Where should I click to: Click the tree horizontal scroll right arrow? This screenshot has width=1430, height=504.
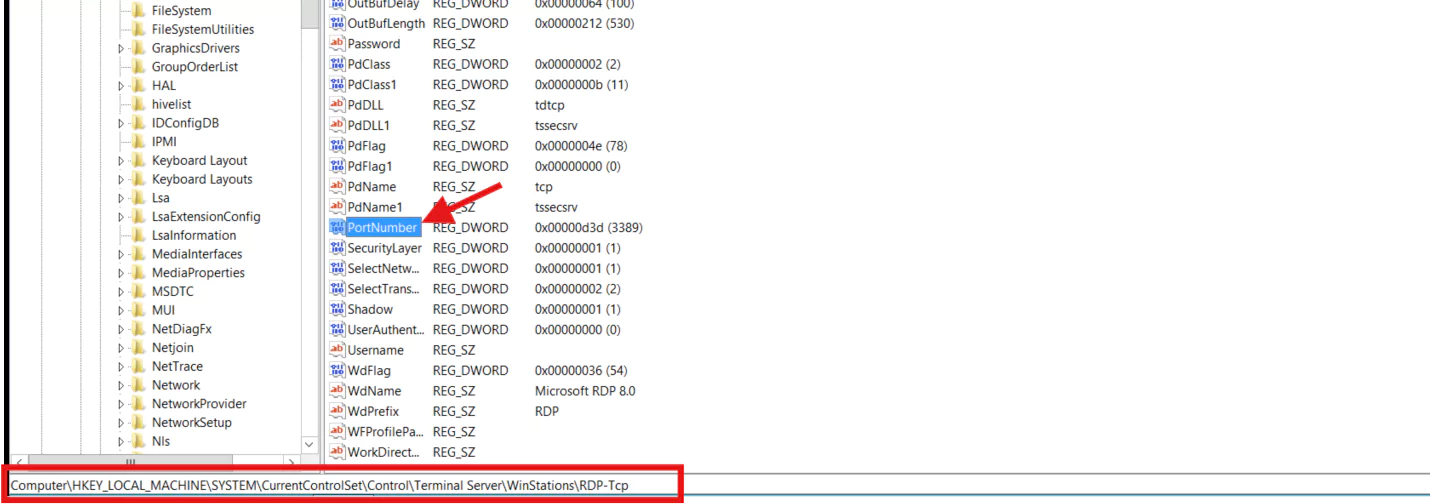click(x=292, y=461)
